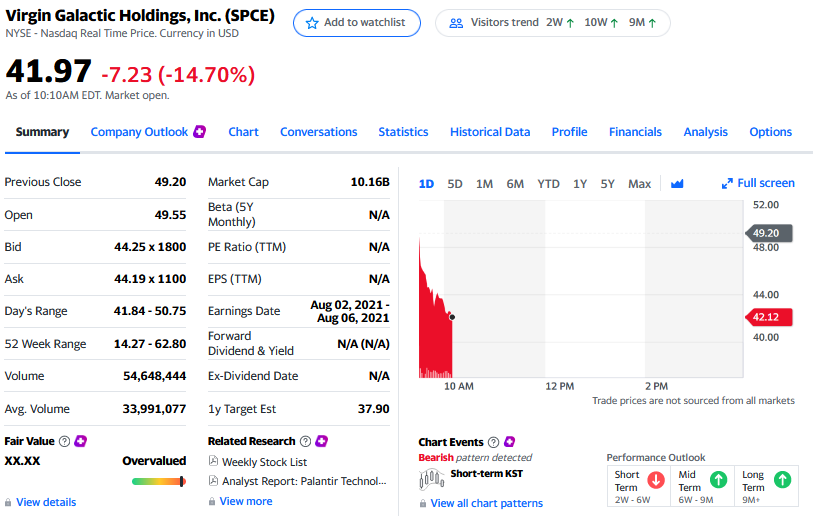Click the Full screen expand arrows icon
Image resolution: width=813 pixels, height=518 pixels.
727,184
